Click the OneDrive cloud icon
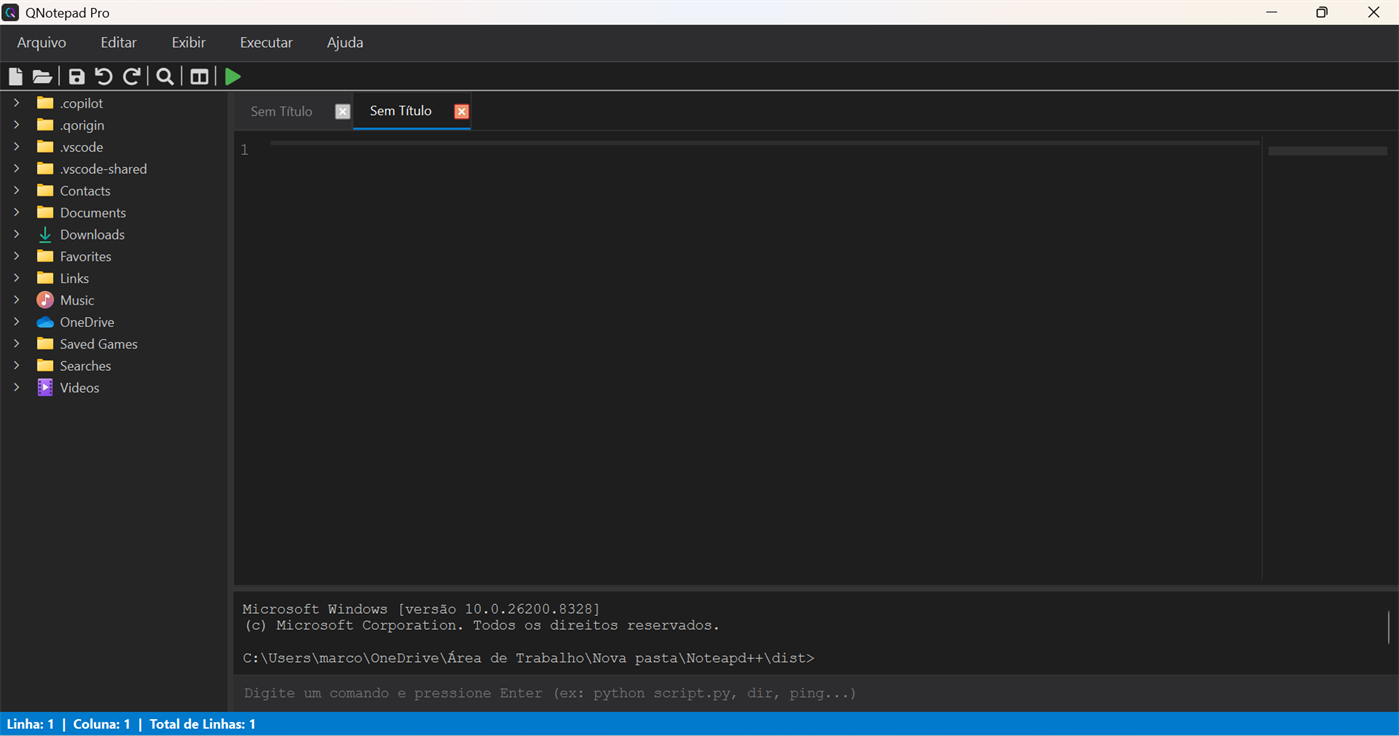The height and width of the screenshot is (736, 1399). 45,322
